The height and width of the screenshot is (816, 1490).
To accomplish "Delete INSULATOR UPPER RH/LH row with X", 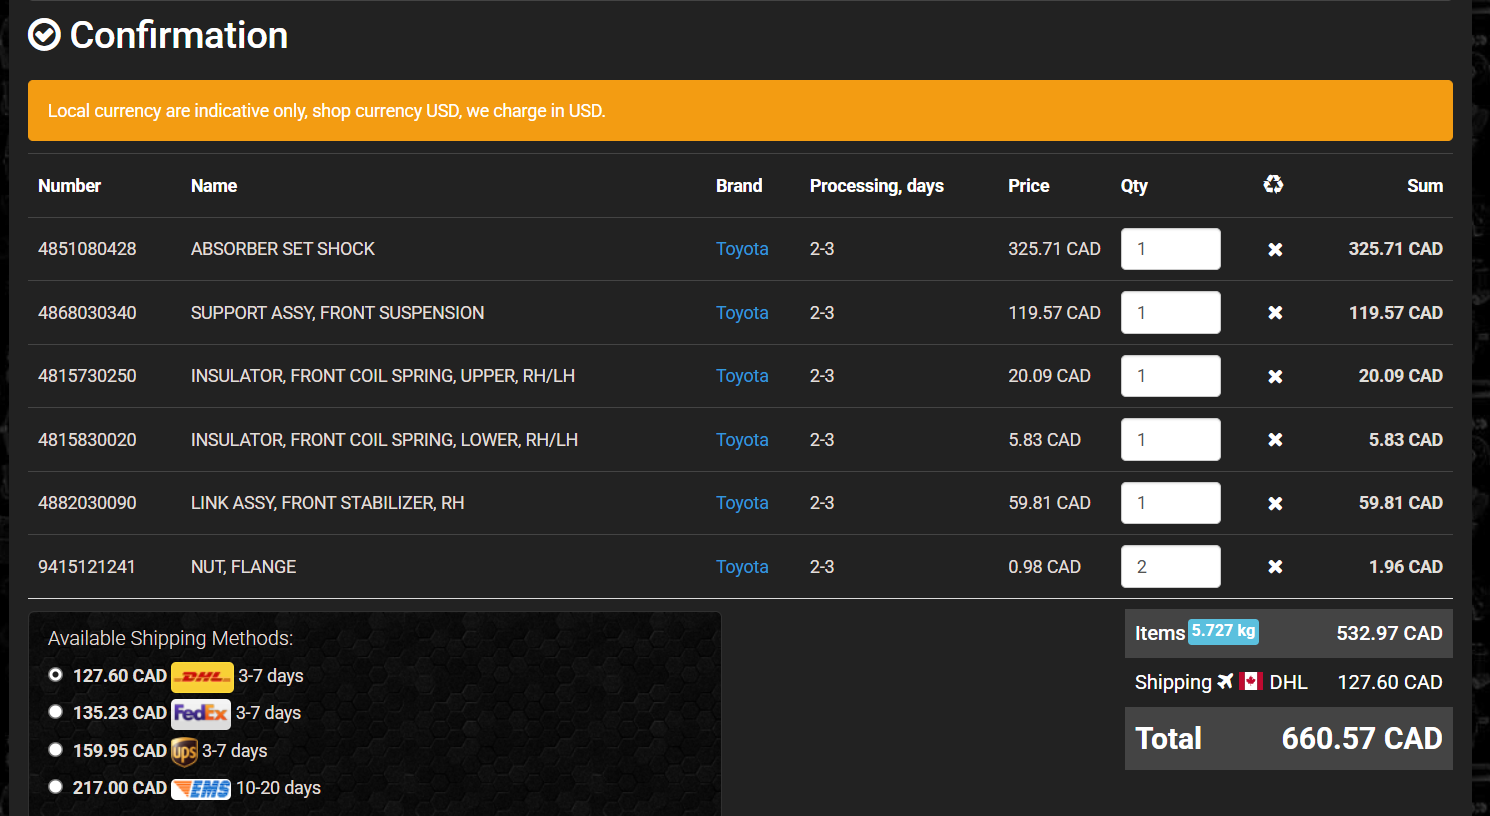I will (x=1275, y=376).
